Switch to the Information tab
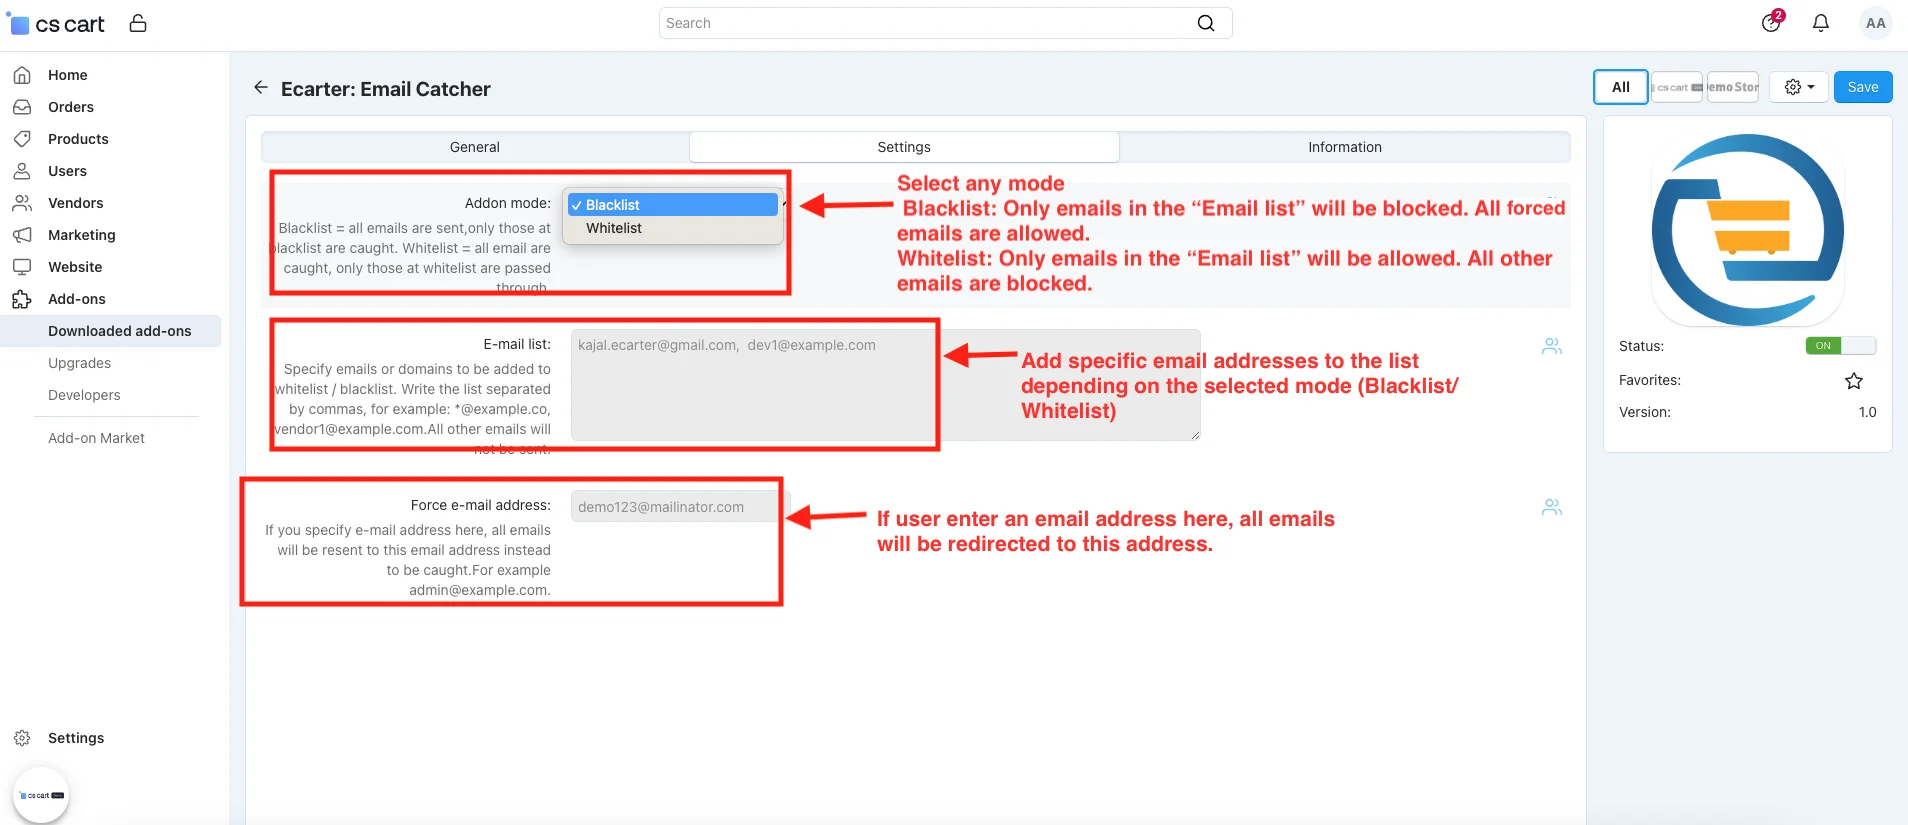Screen dimensions: 1908x825 tap(1344, 147)
